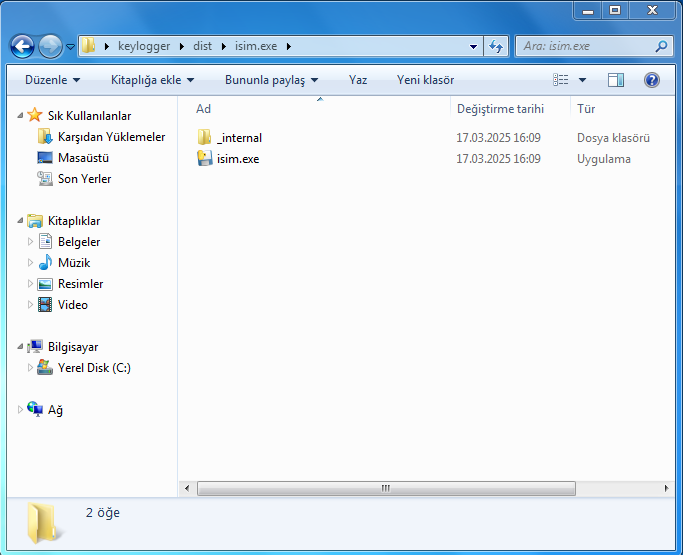
Task: Click the scrollbar right arrow
Action: (666, 488)
